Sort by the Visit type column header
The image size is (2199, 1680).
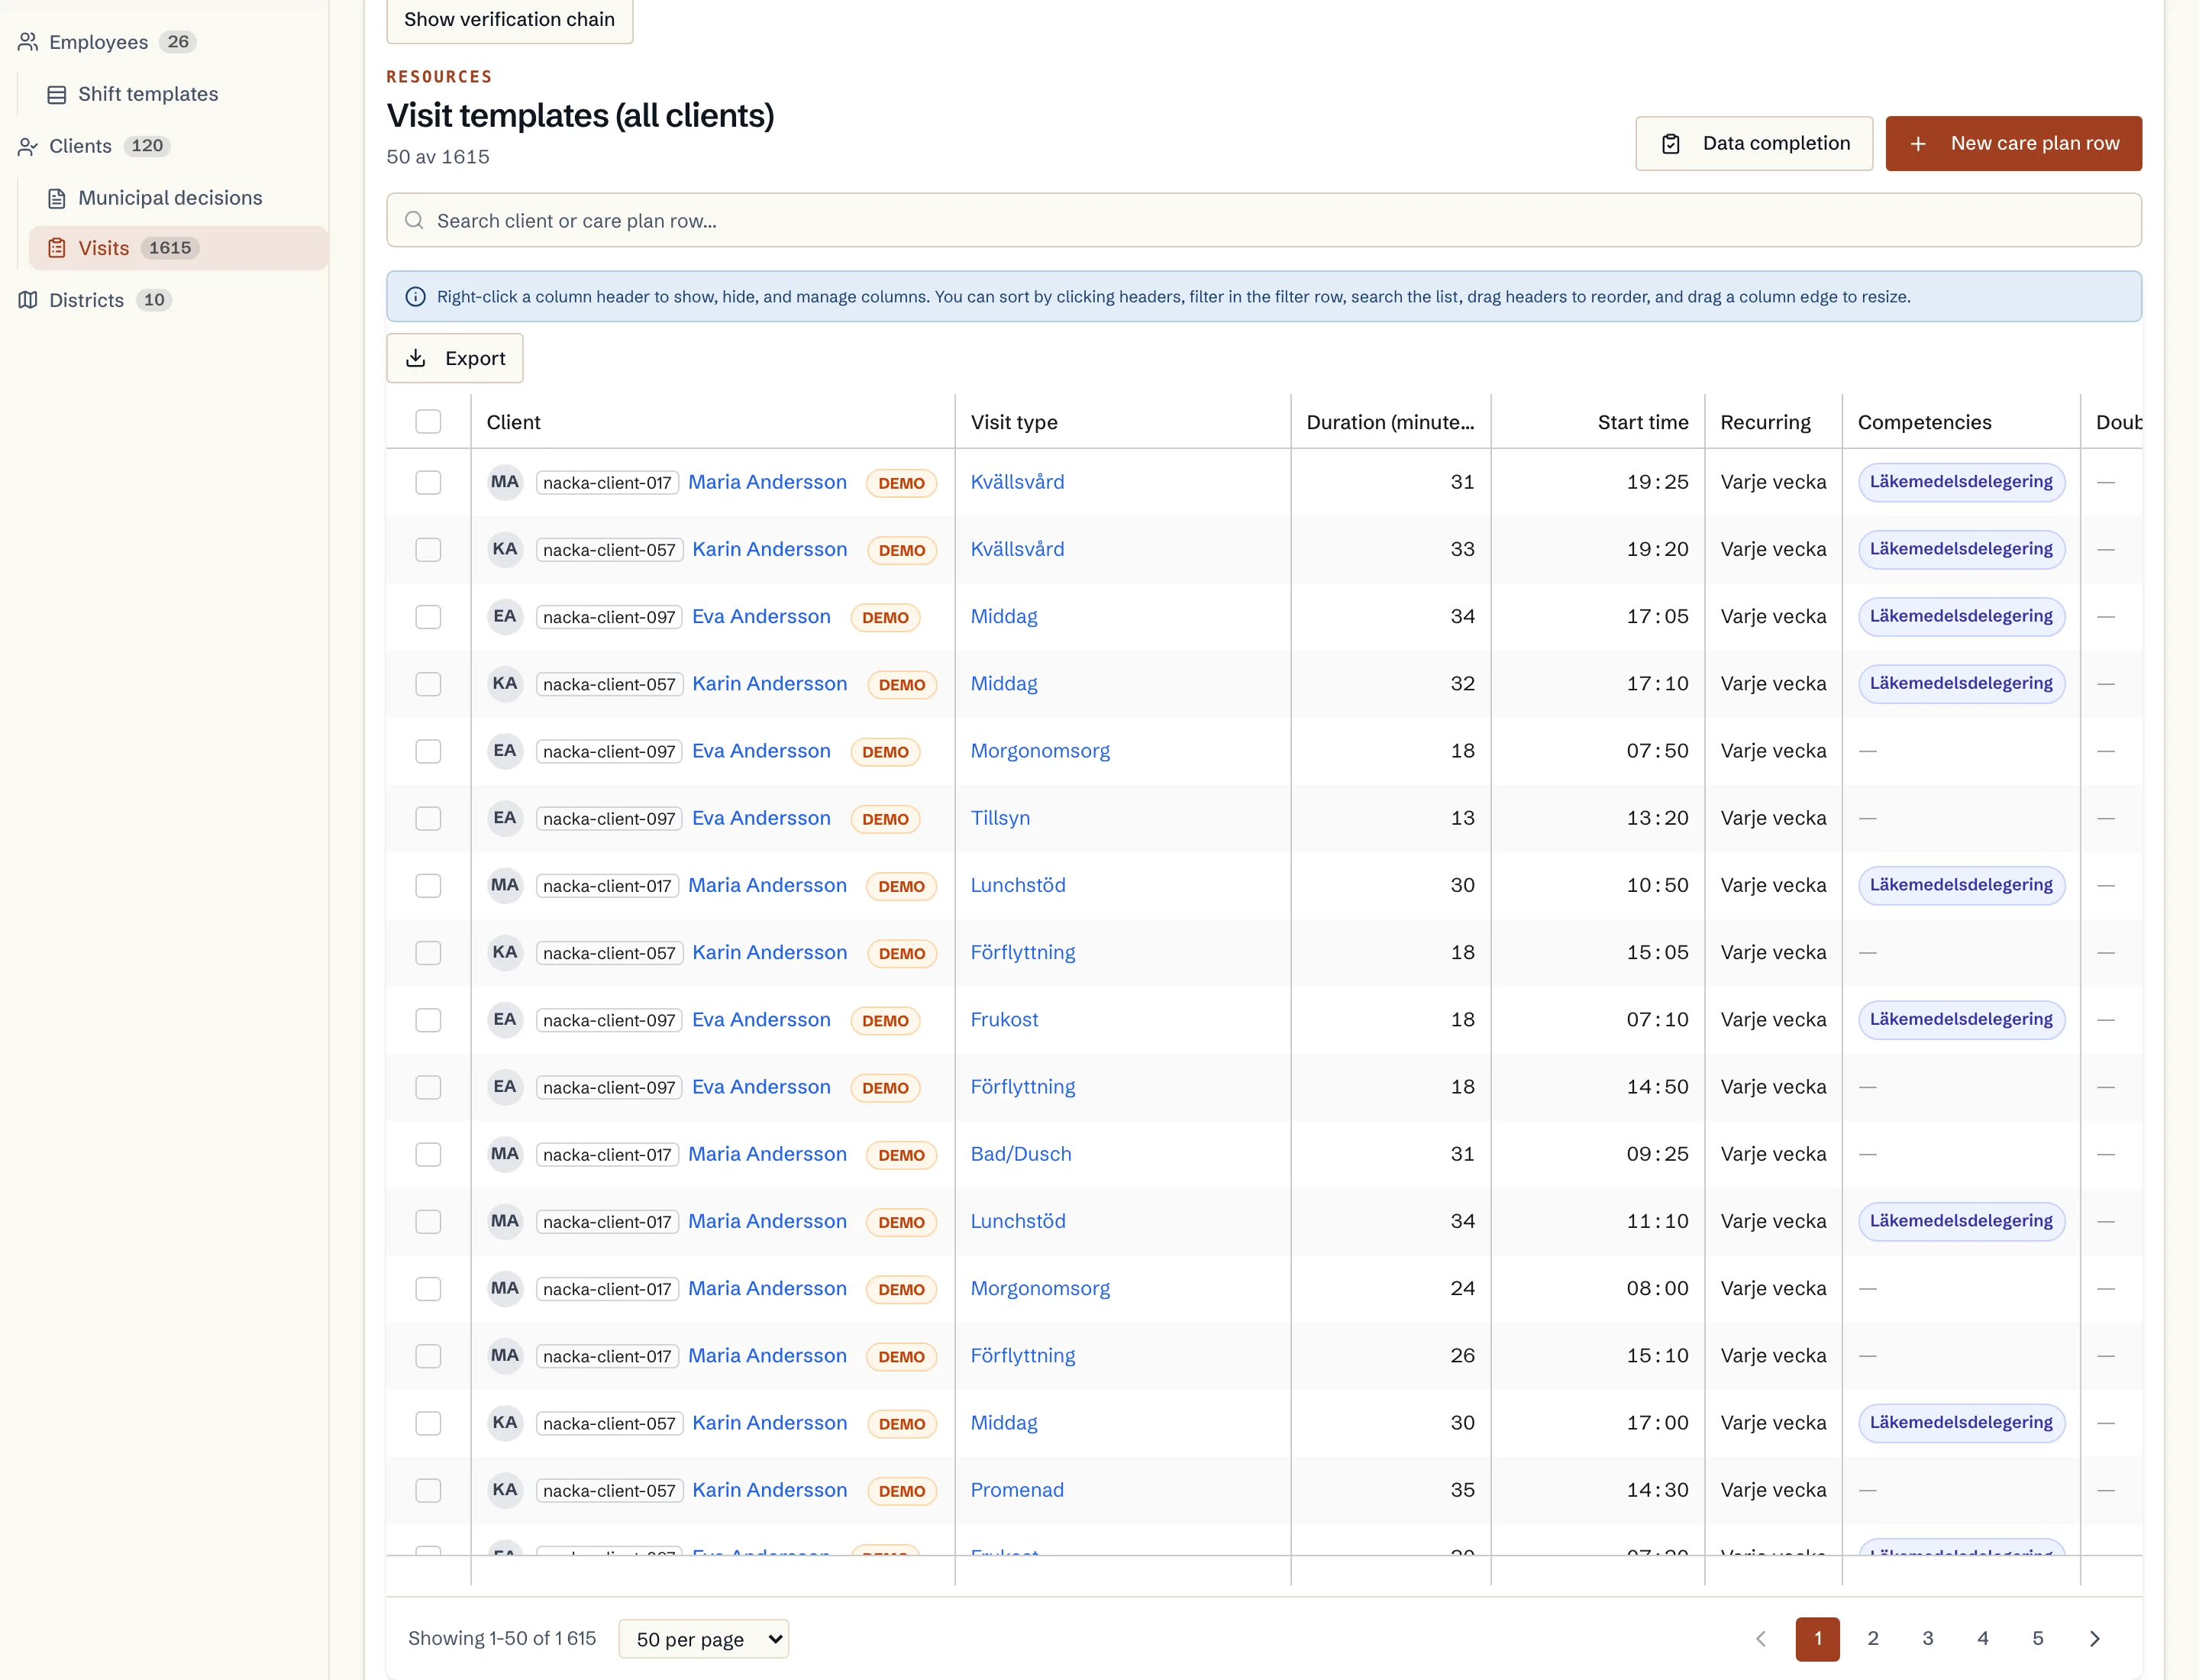tap(1014, 422)
